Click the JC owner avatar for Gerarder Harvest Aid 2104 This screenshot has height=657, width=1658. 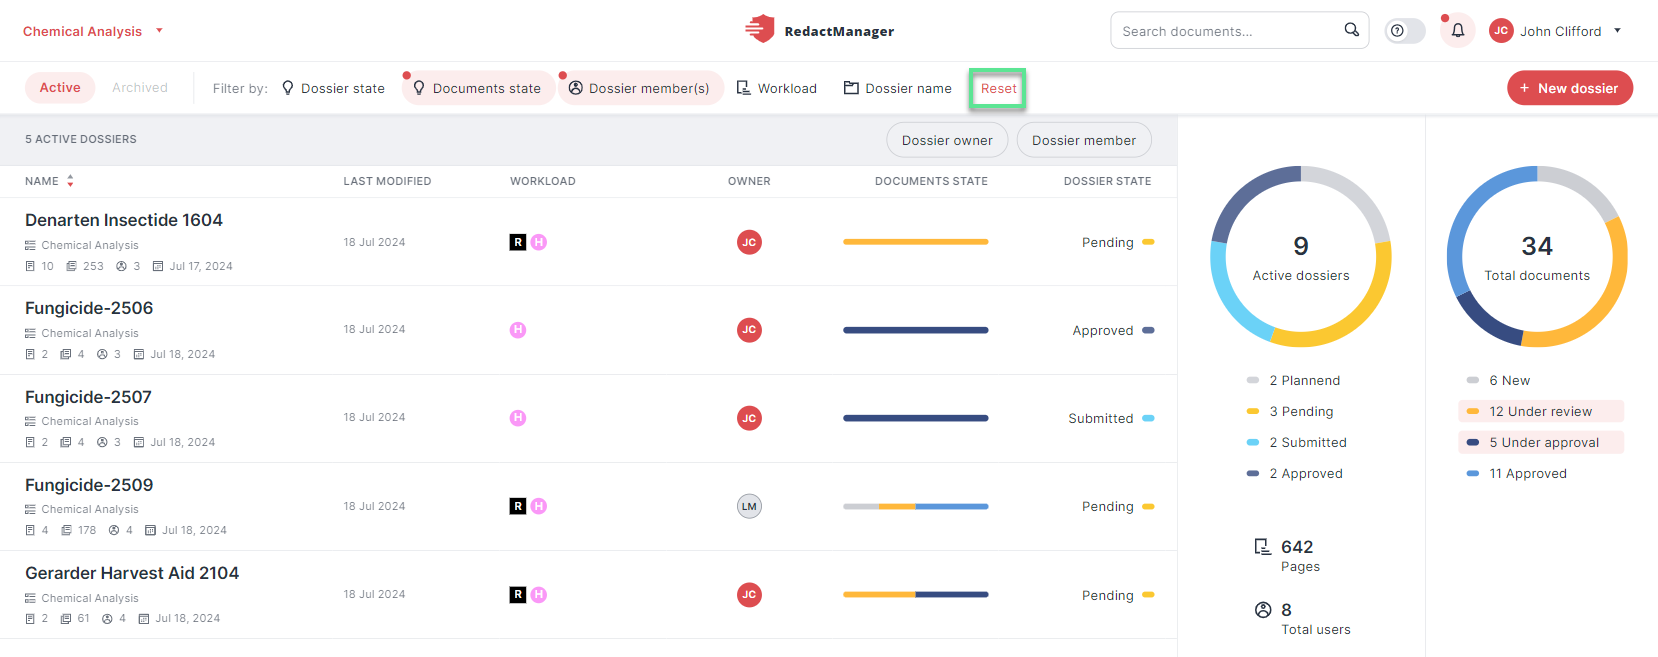click(749, 595)
